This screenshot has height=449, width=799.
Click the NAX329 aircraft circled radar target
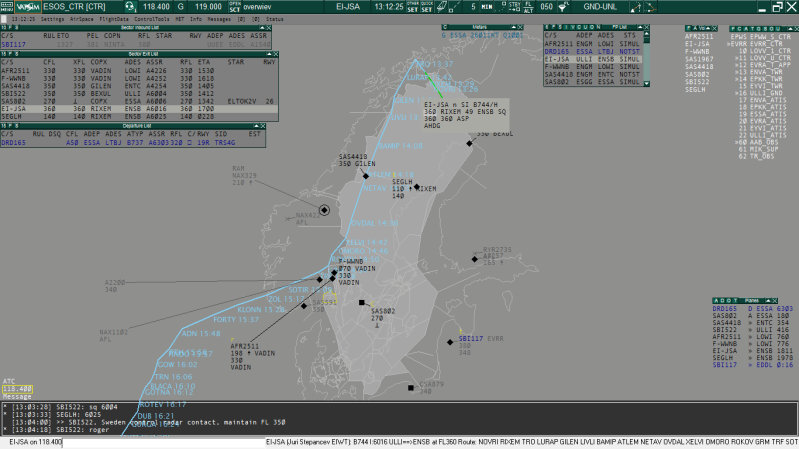[x=324, y=210]
